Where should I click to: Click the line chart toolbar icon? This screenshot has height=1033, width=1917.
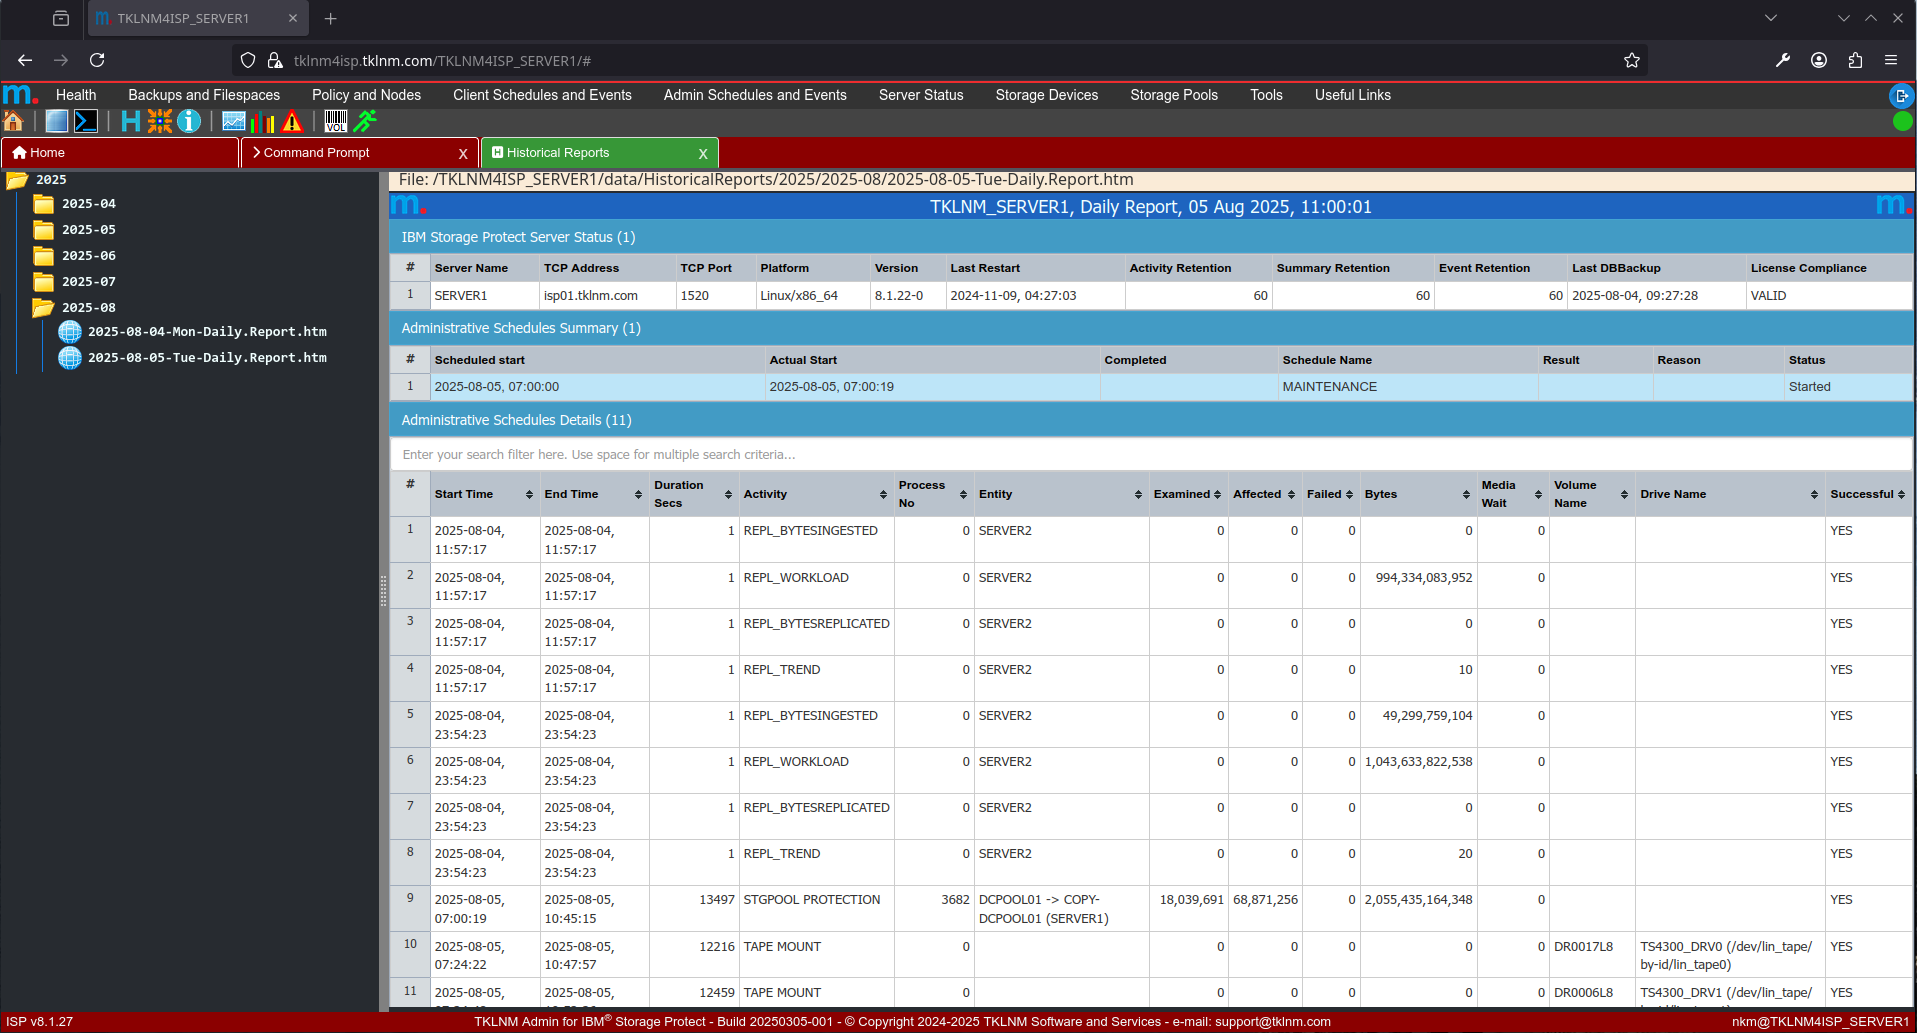click(234, 122)
